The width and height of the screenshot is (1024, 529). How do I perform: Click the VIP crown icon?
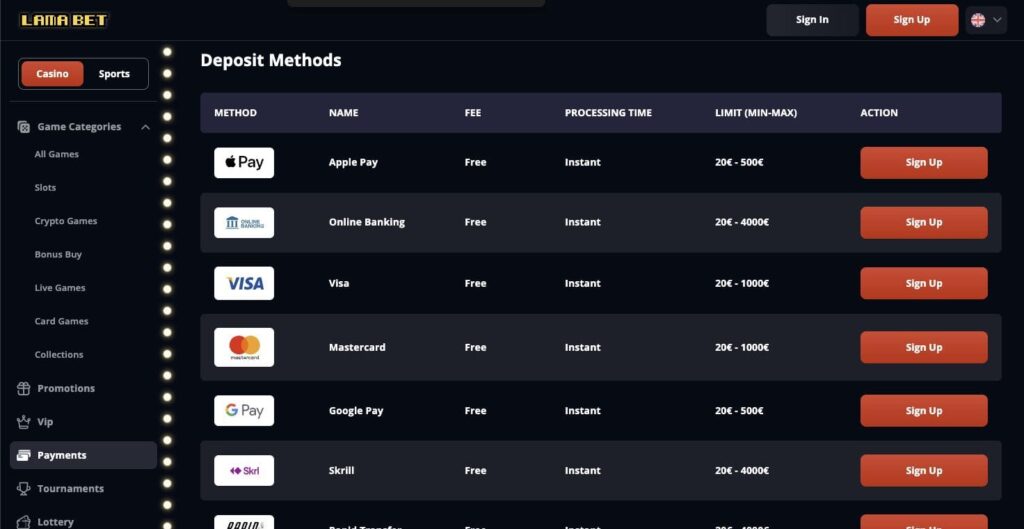(24, 422)
